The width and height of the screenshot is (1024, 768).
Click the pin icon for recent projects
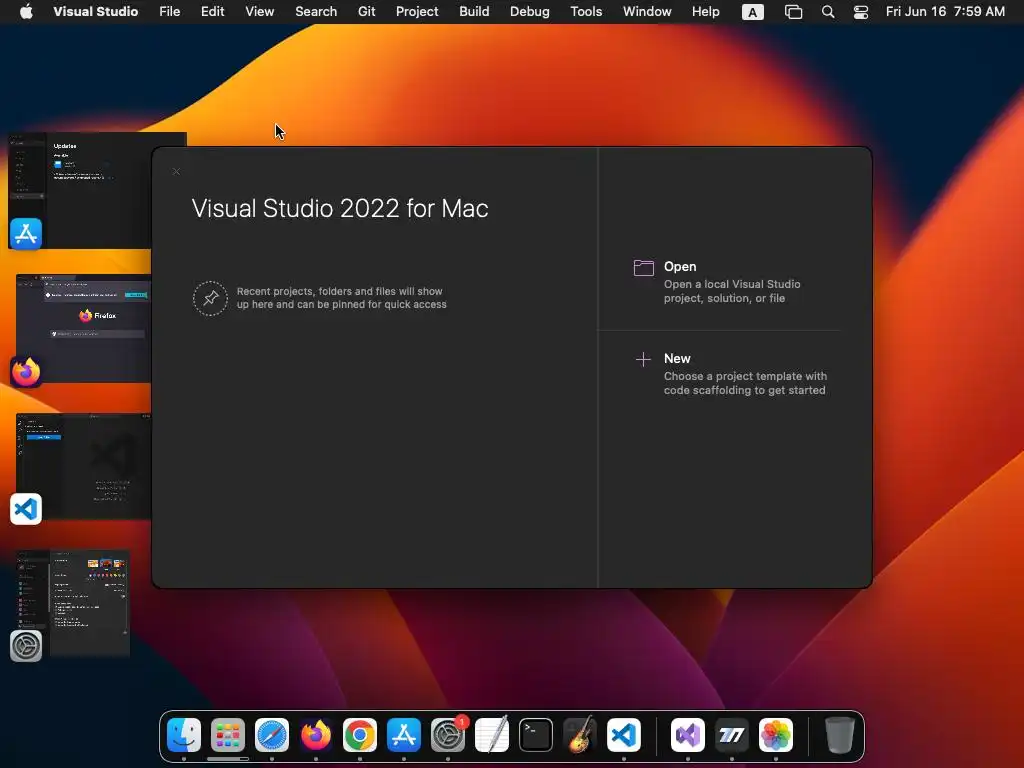[x=210, y=298]
